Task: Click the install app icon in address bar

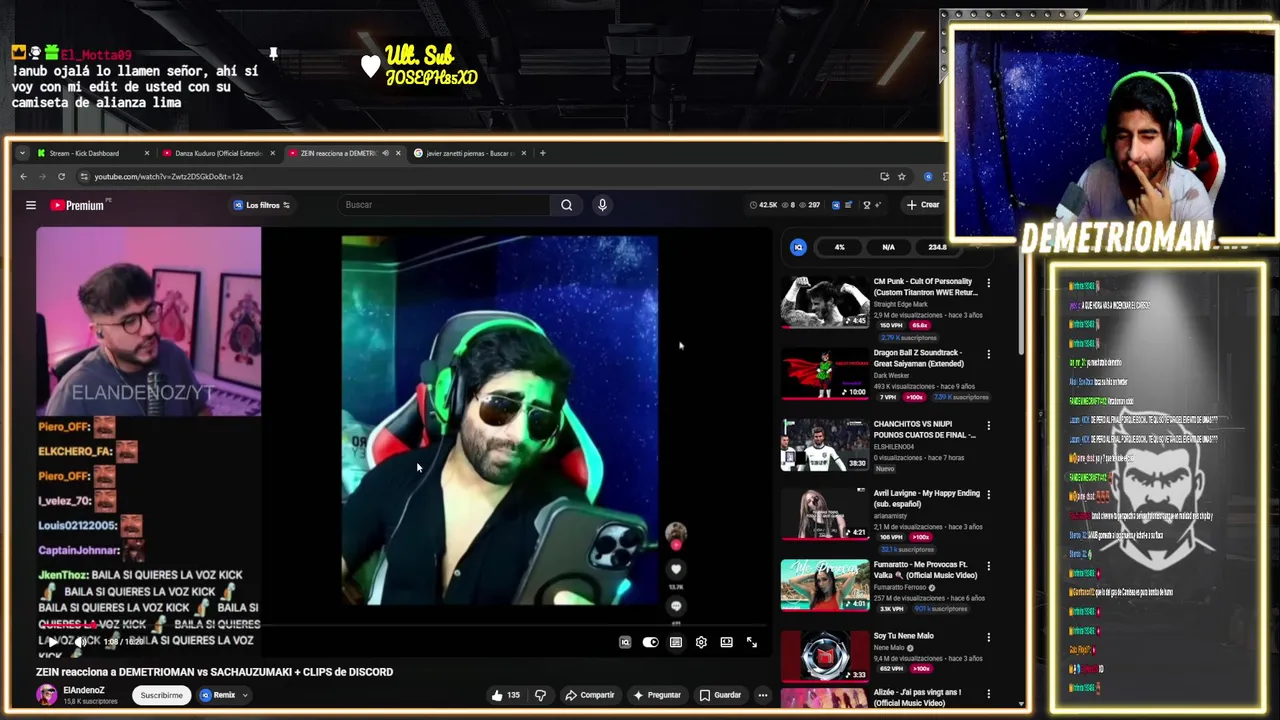Action: [884, 177]
